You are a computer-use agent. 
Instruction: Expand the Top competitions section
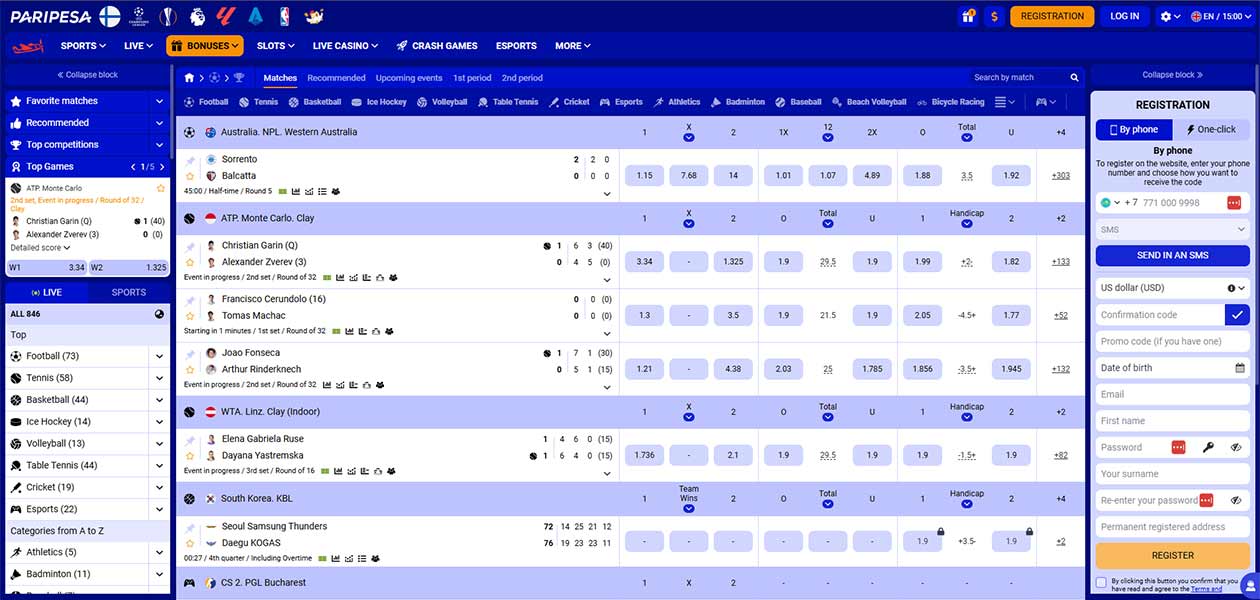(159, 145)
